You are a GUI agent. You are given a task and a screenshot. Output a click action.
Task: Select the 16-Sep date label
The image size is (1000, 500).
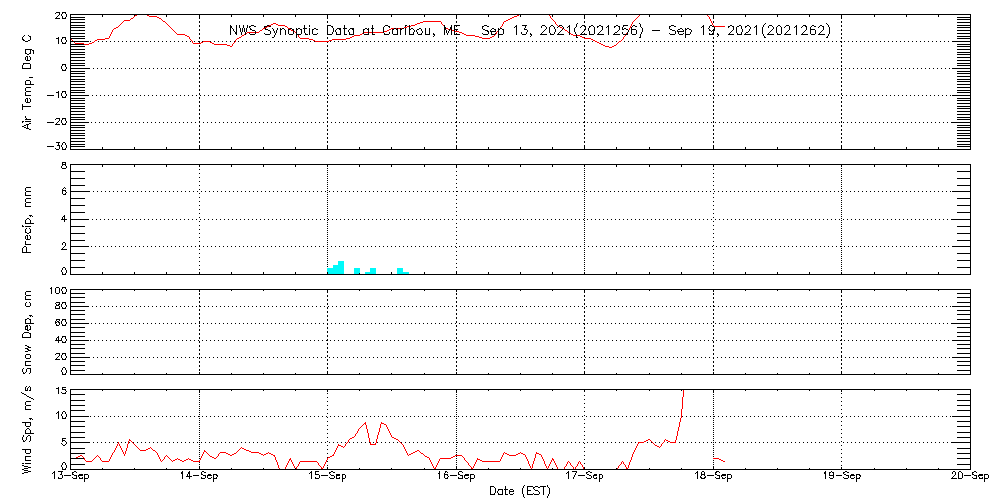pyautogui.click(x=456, y=476)
